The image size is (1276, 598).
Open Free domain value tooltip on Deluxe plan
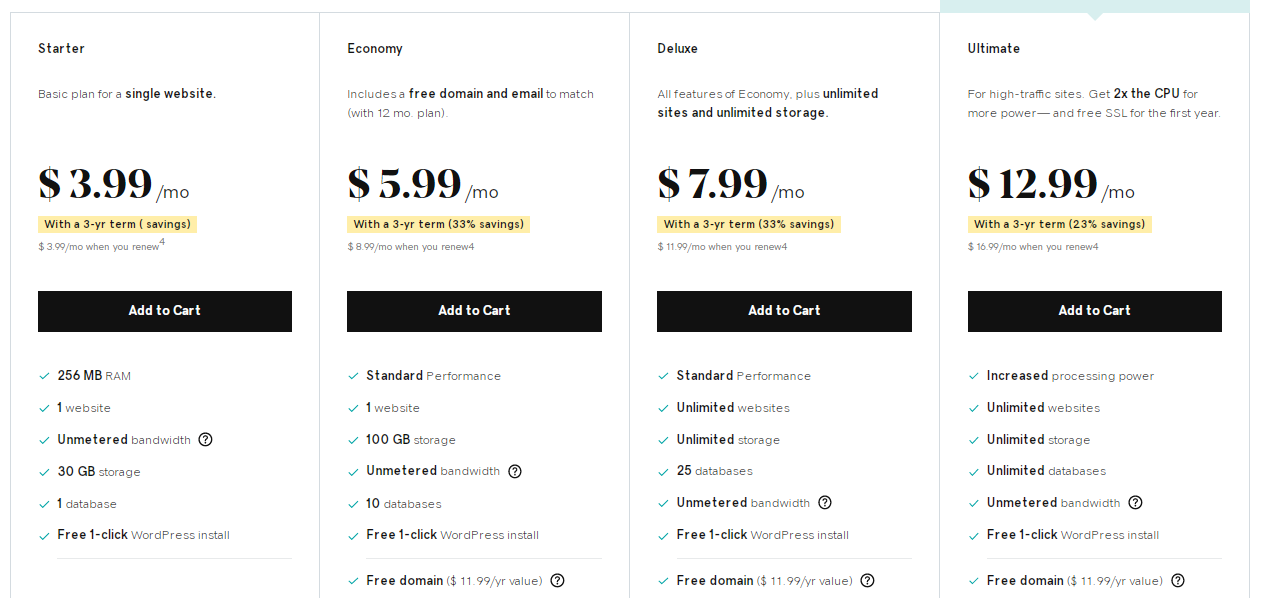pos(867,580)
